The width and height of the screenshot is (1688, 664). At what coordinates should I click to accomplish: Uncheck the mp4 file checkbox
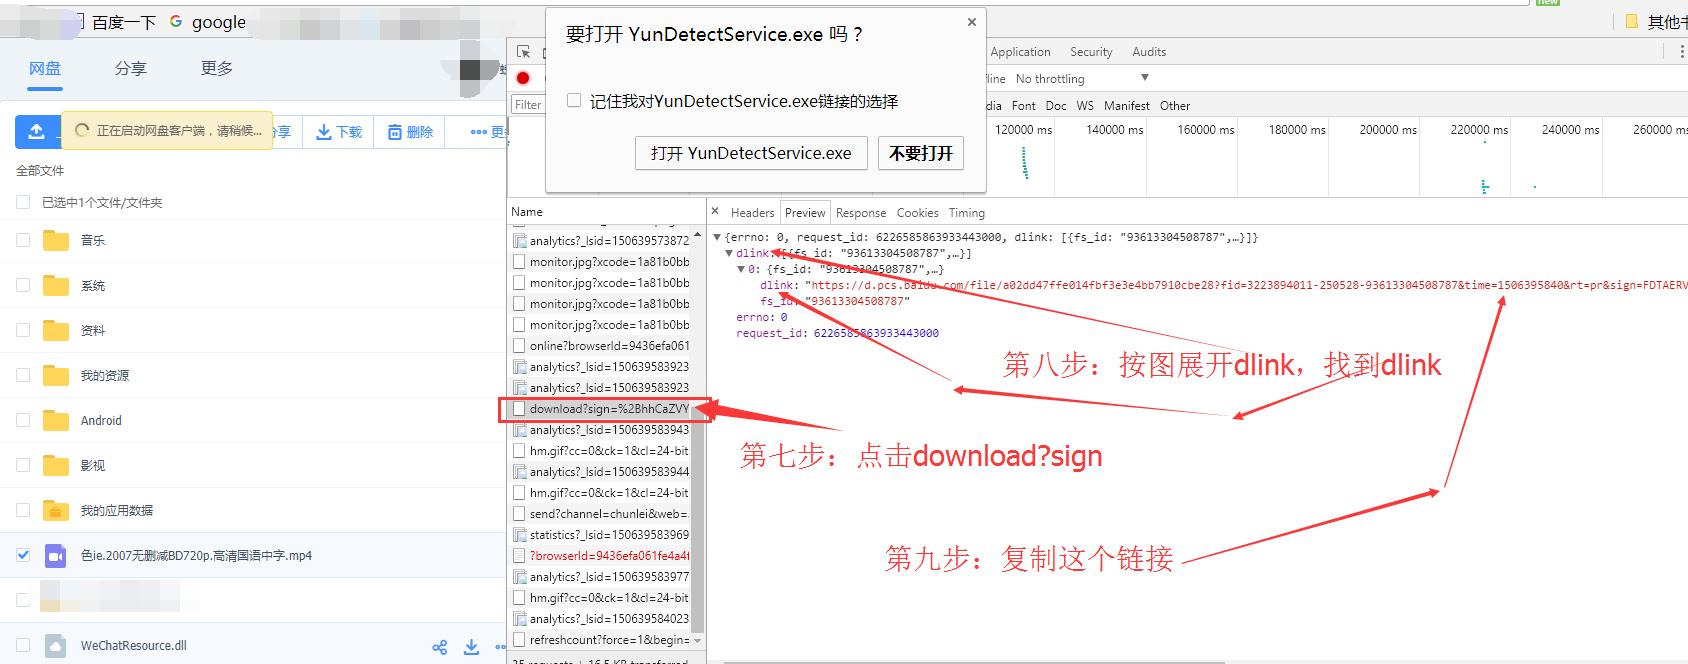[x=23, y=555]
